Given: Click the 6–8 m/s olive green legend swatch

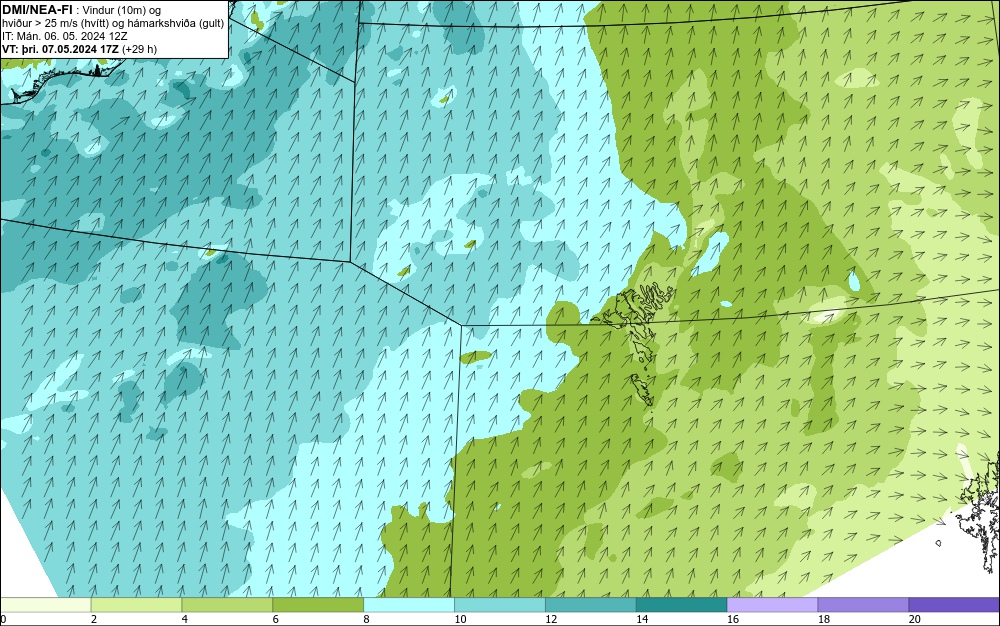Looking at the screenshot, I should 318,605.
